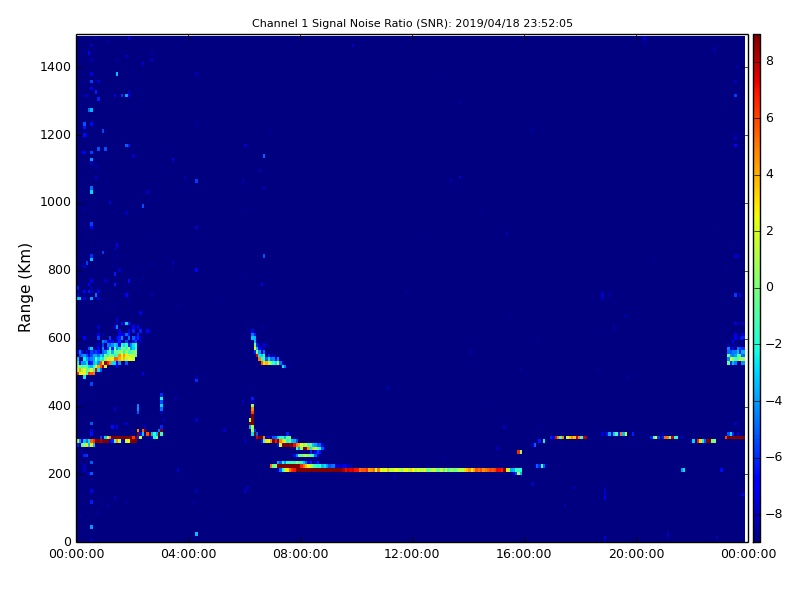
Task: Click colorbar tick label 4
Action: pos(770,174)
